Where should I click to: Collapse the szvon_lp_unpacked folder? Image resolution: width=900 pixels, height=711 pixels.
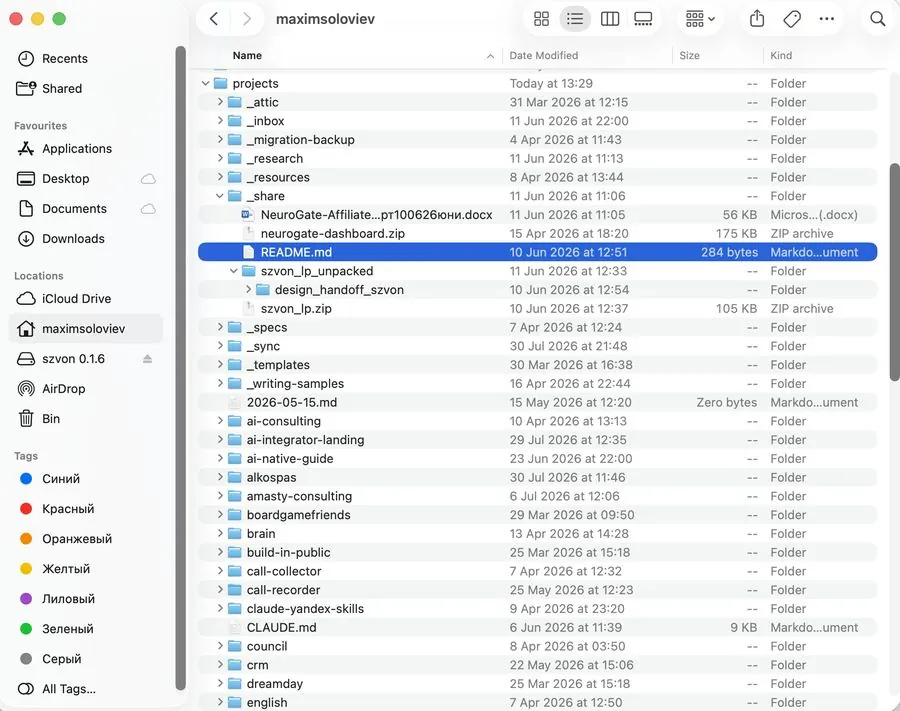tap(234, 271)
